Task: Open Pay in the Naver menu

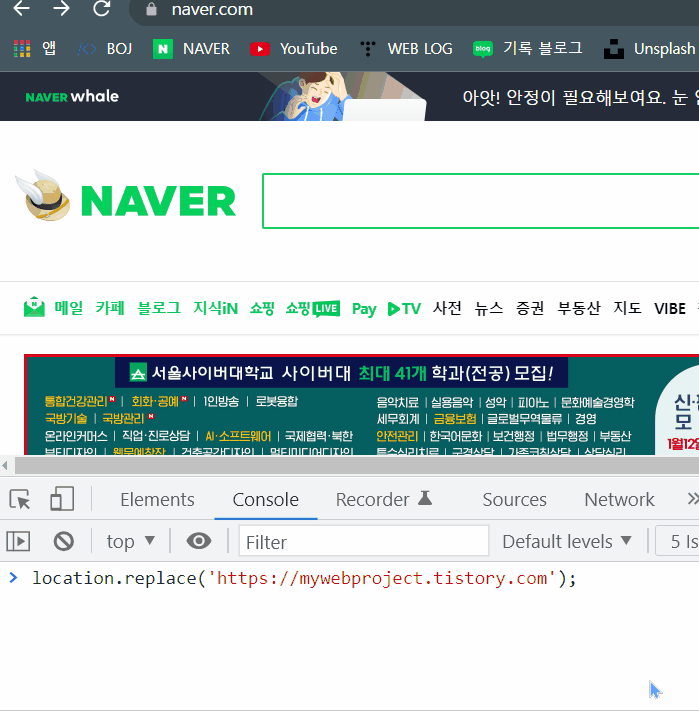Action: click(364, 309)
